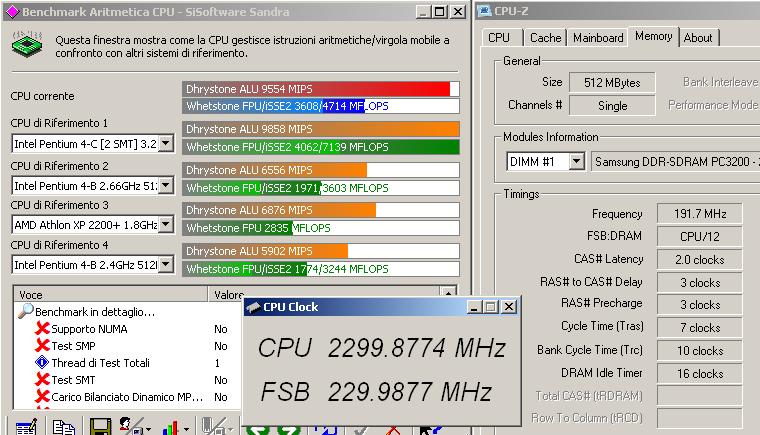Open the options notepad-with-pencil toolbar icon
760x435 pixels.
[x=26, y=427]
